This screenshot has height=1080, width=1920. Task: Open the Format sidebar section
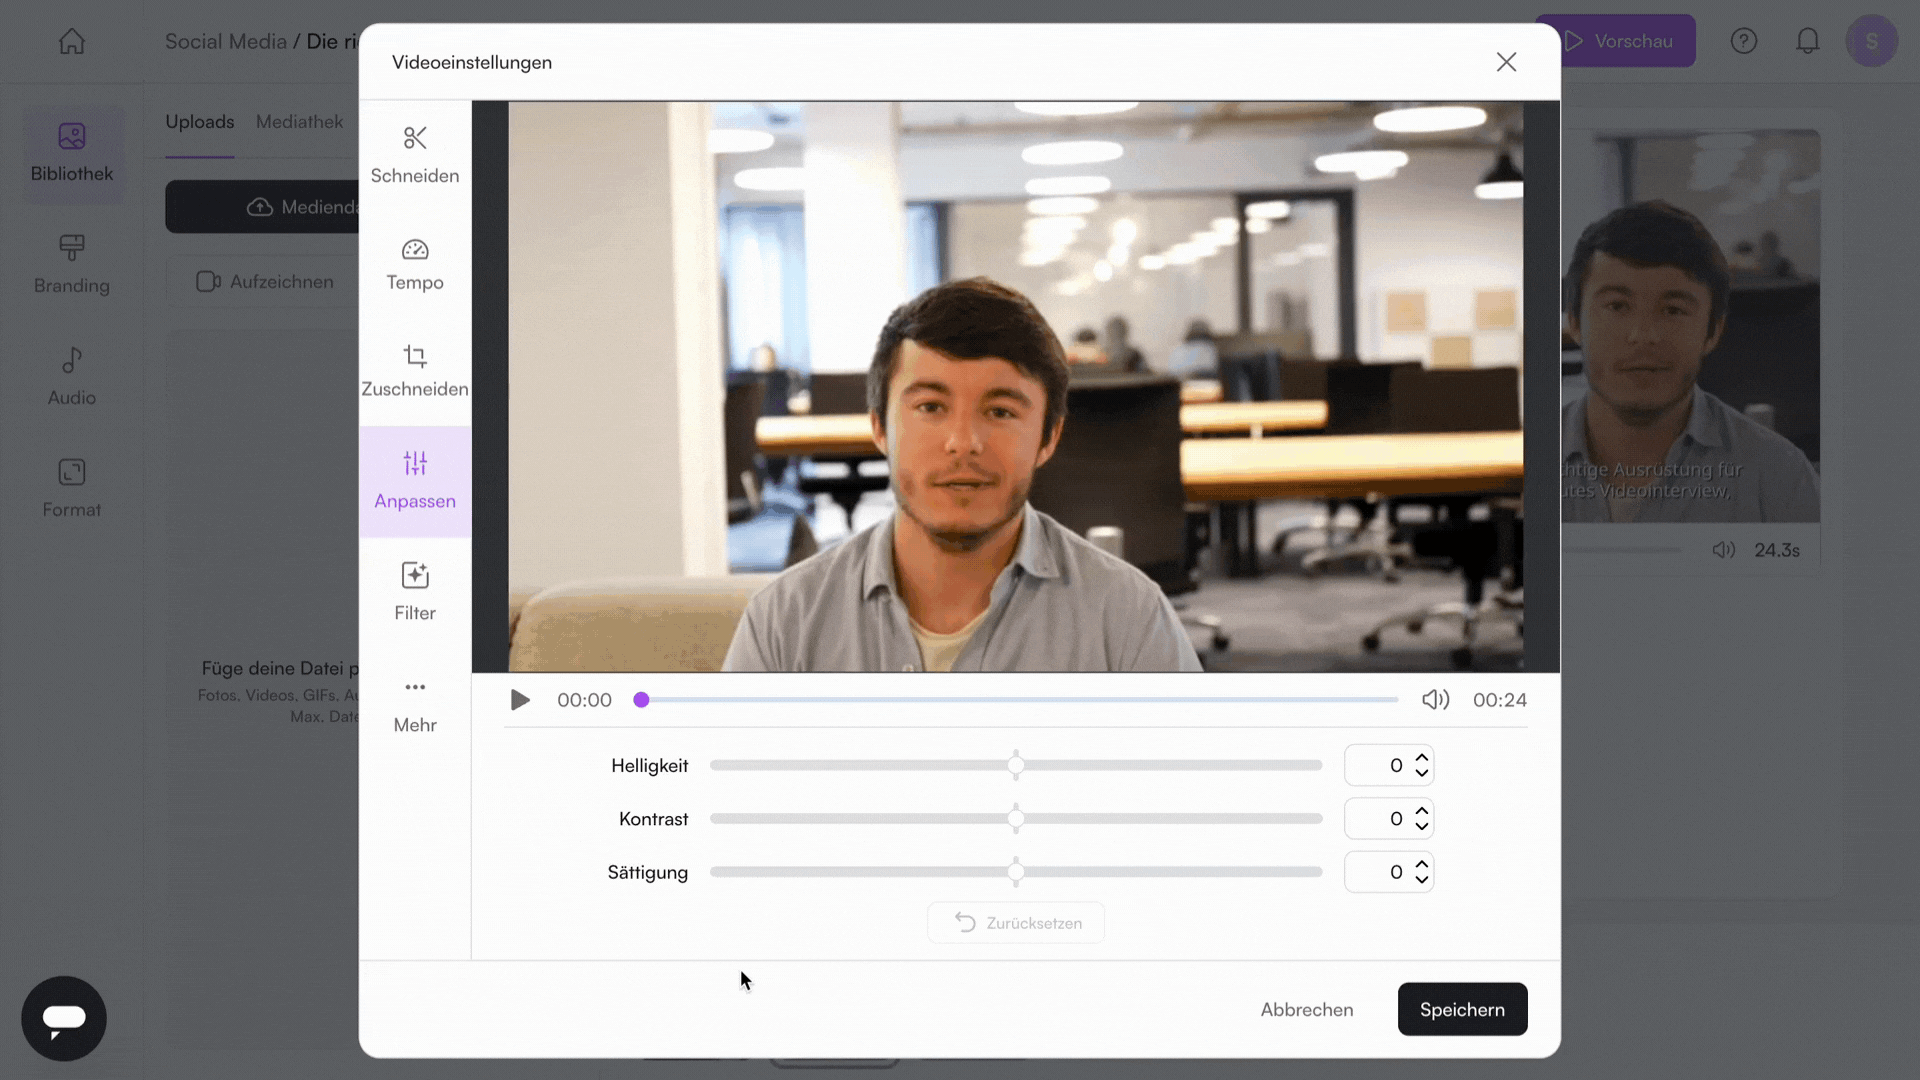72,489
